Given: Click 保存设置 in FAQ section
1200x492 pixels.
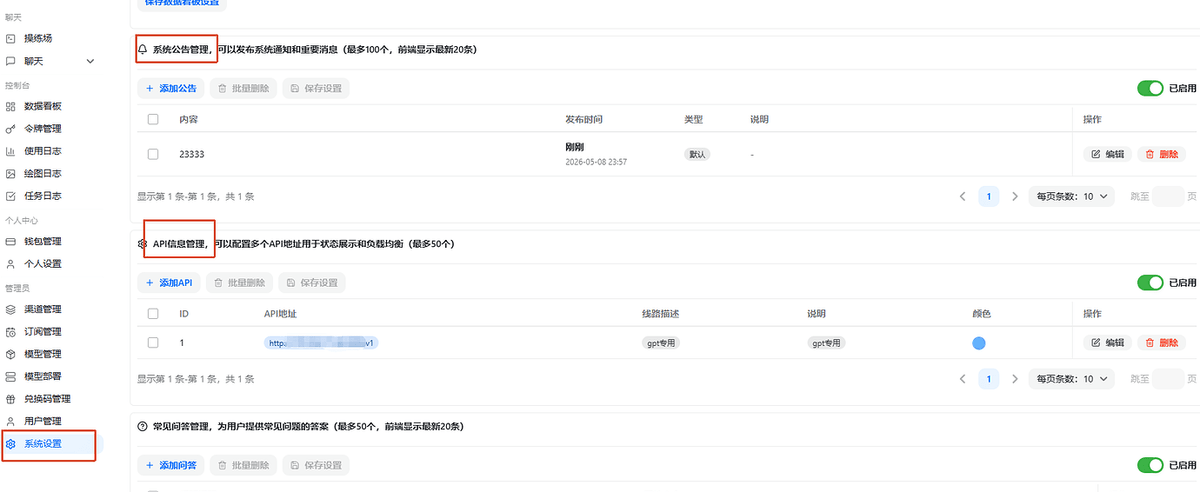Looking at the screenshot, I should [315, 465].
